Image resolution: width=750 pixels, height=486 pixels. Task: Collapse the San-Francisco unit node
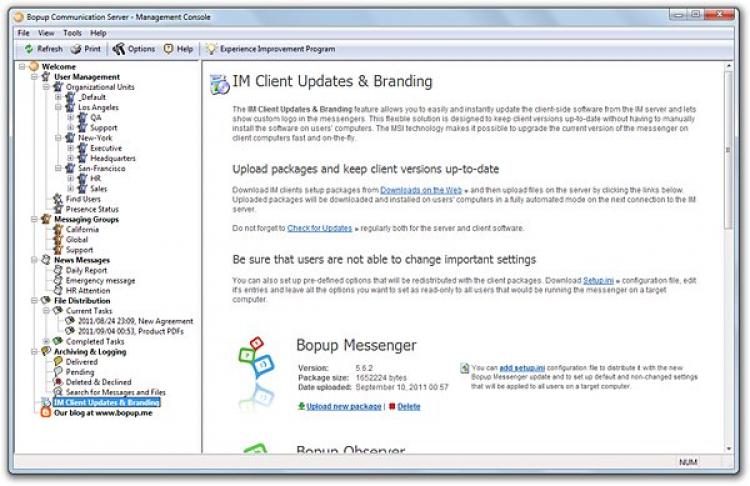pyautogui.click(x=58, y=168)
